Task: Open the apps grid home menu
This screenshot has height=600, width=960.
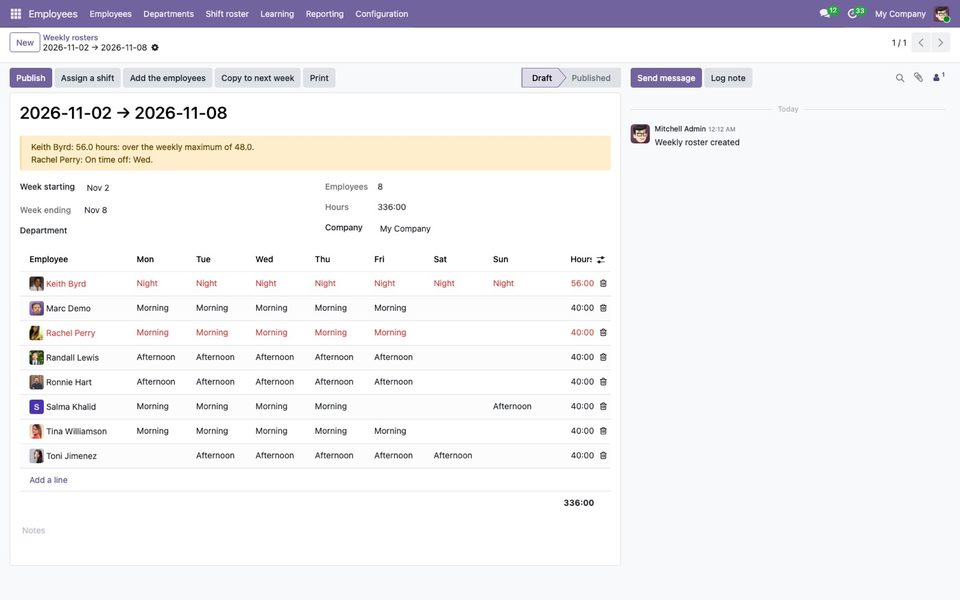Action: 16,13
